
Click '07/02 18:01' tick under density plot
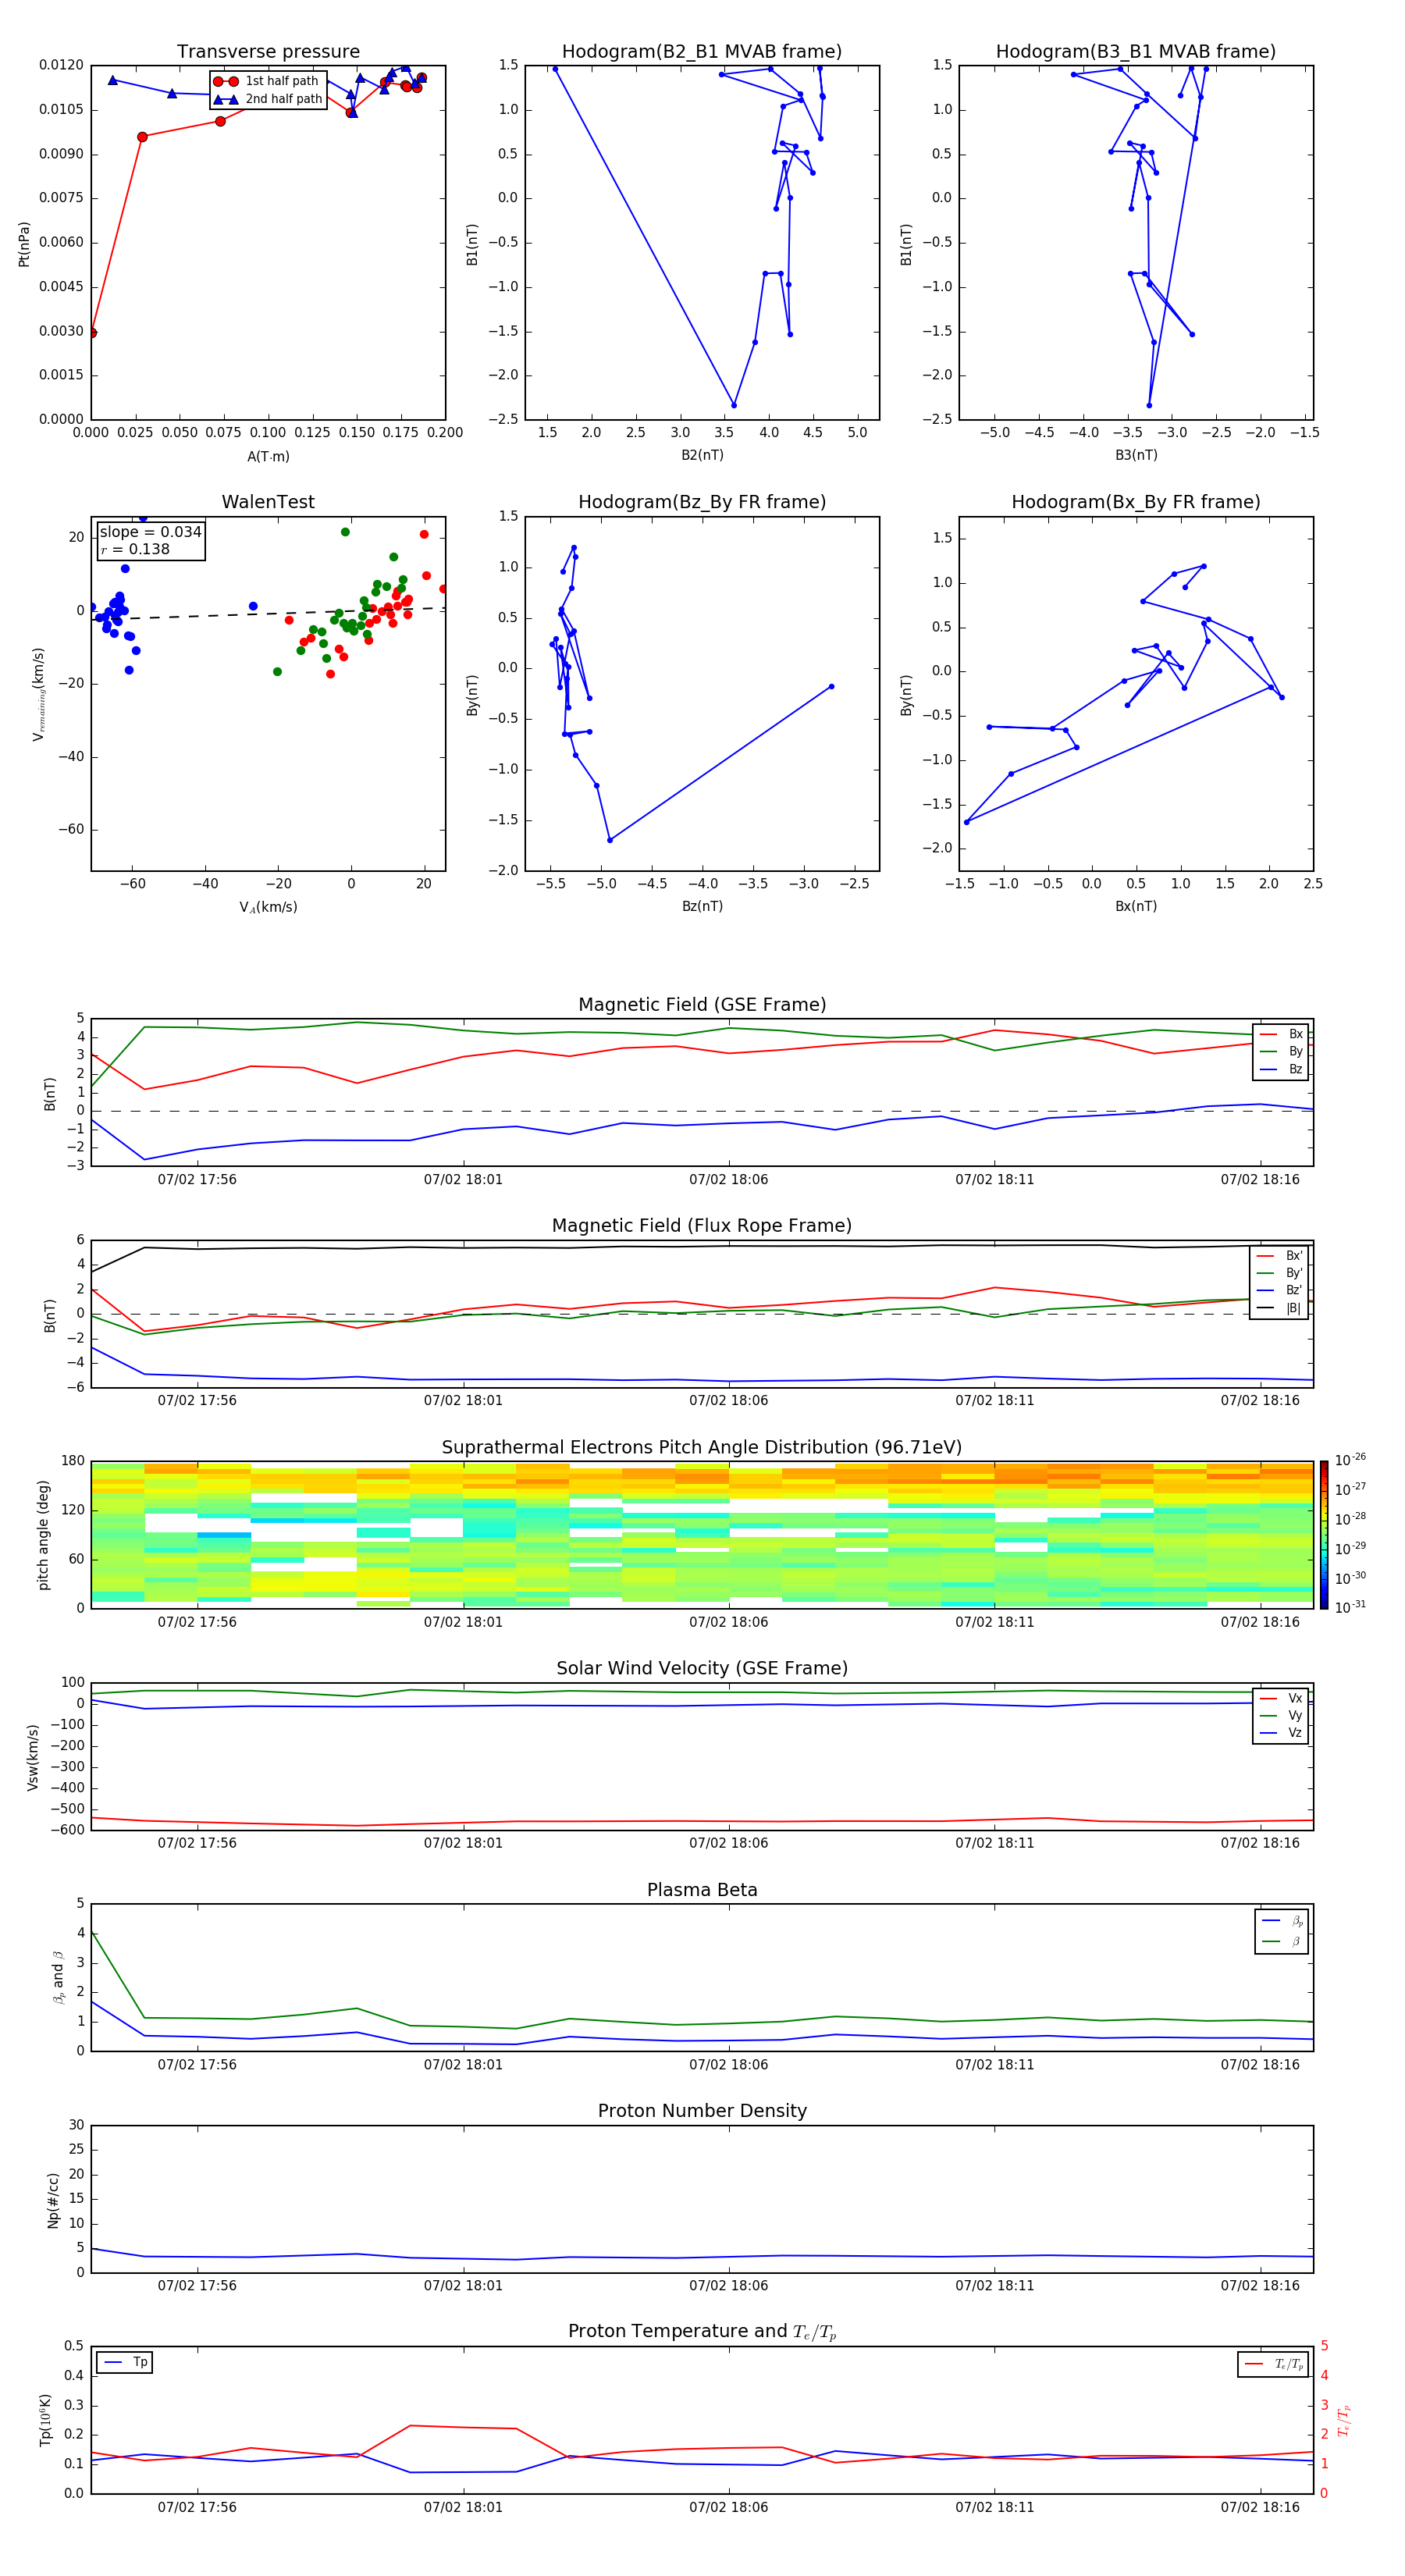463,2286
